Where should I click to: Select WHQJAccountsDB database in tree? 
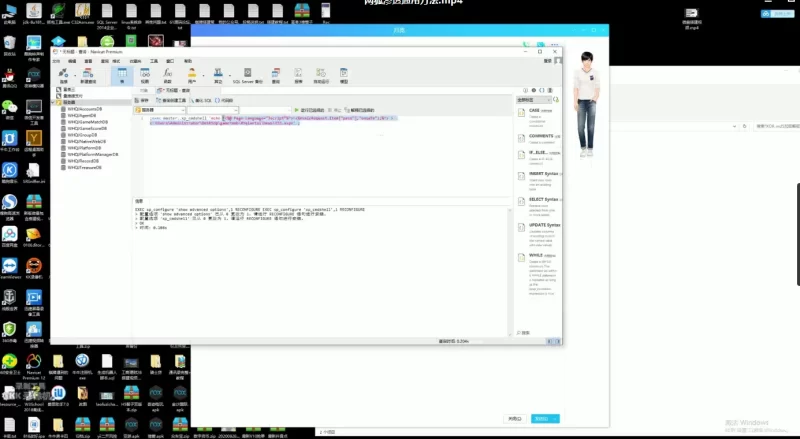(84, 109)
